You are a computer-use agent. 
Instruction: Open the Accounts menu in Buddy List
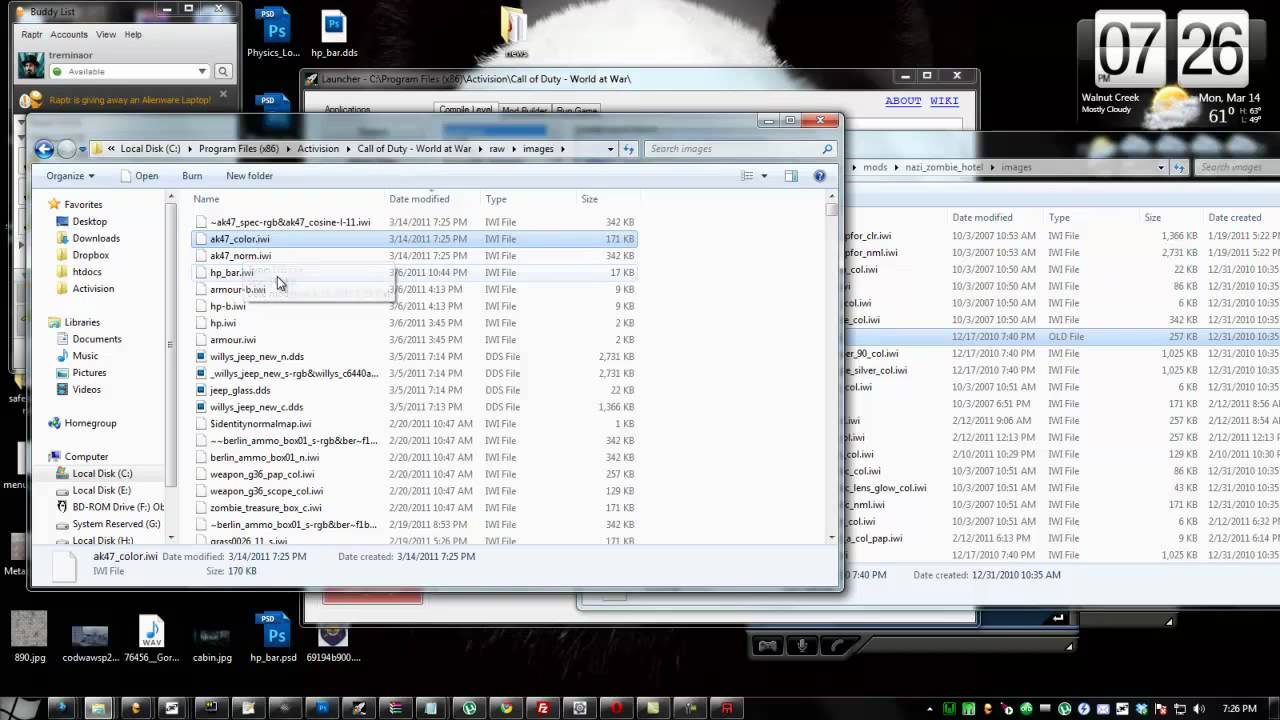click(69, 34)
